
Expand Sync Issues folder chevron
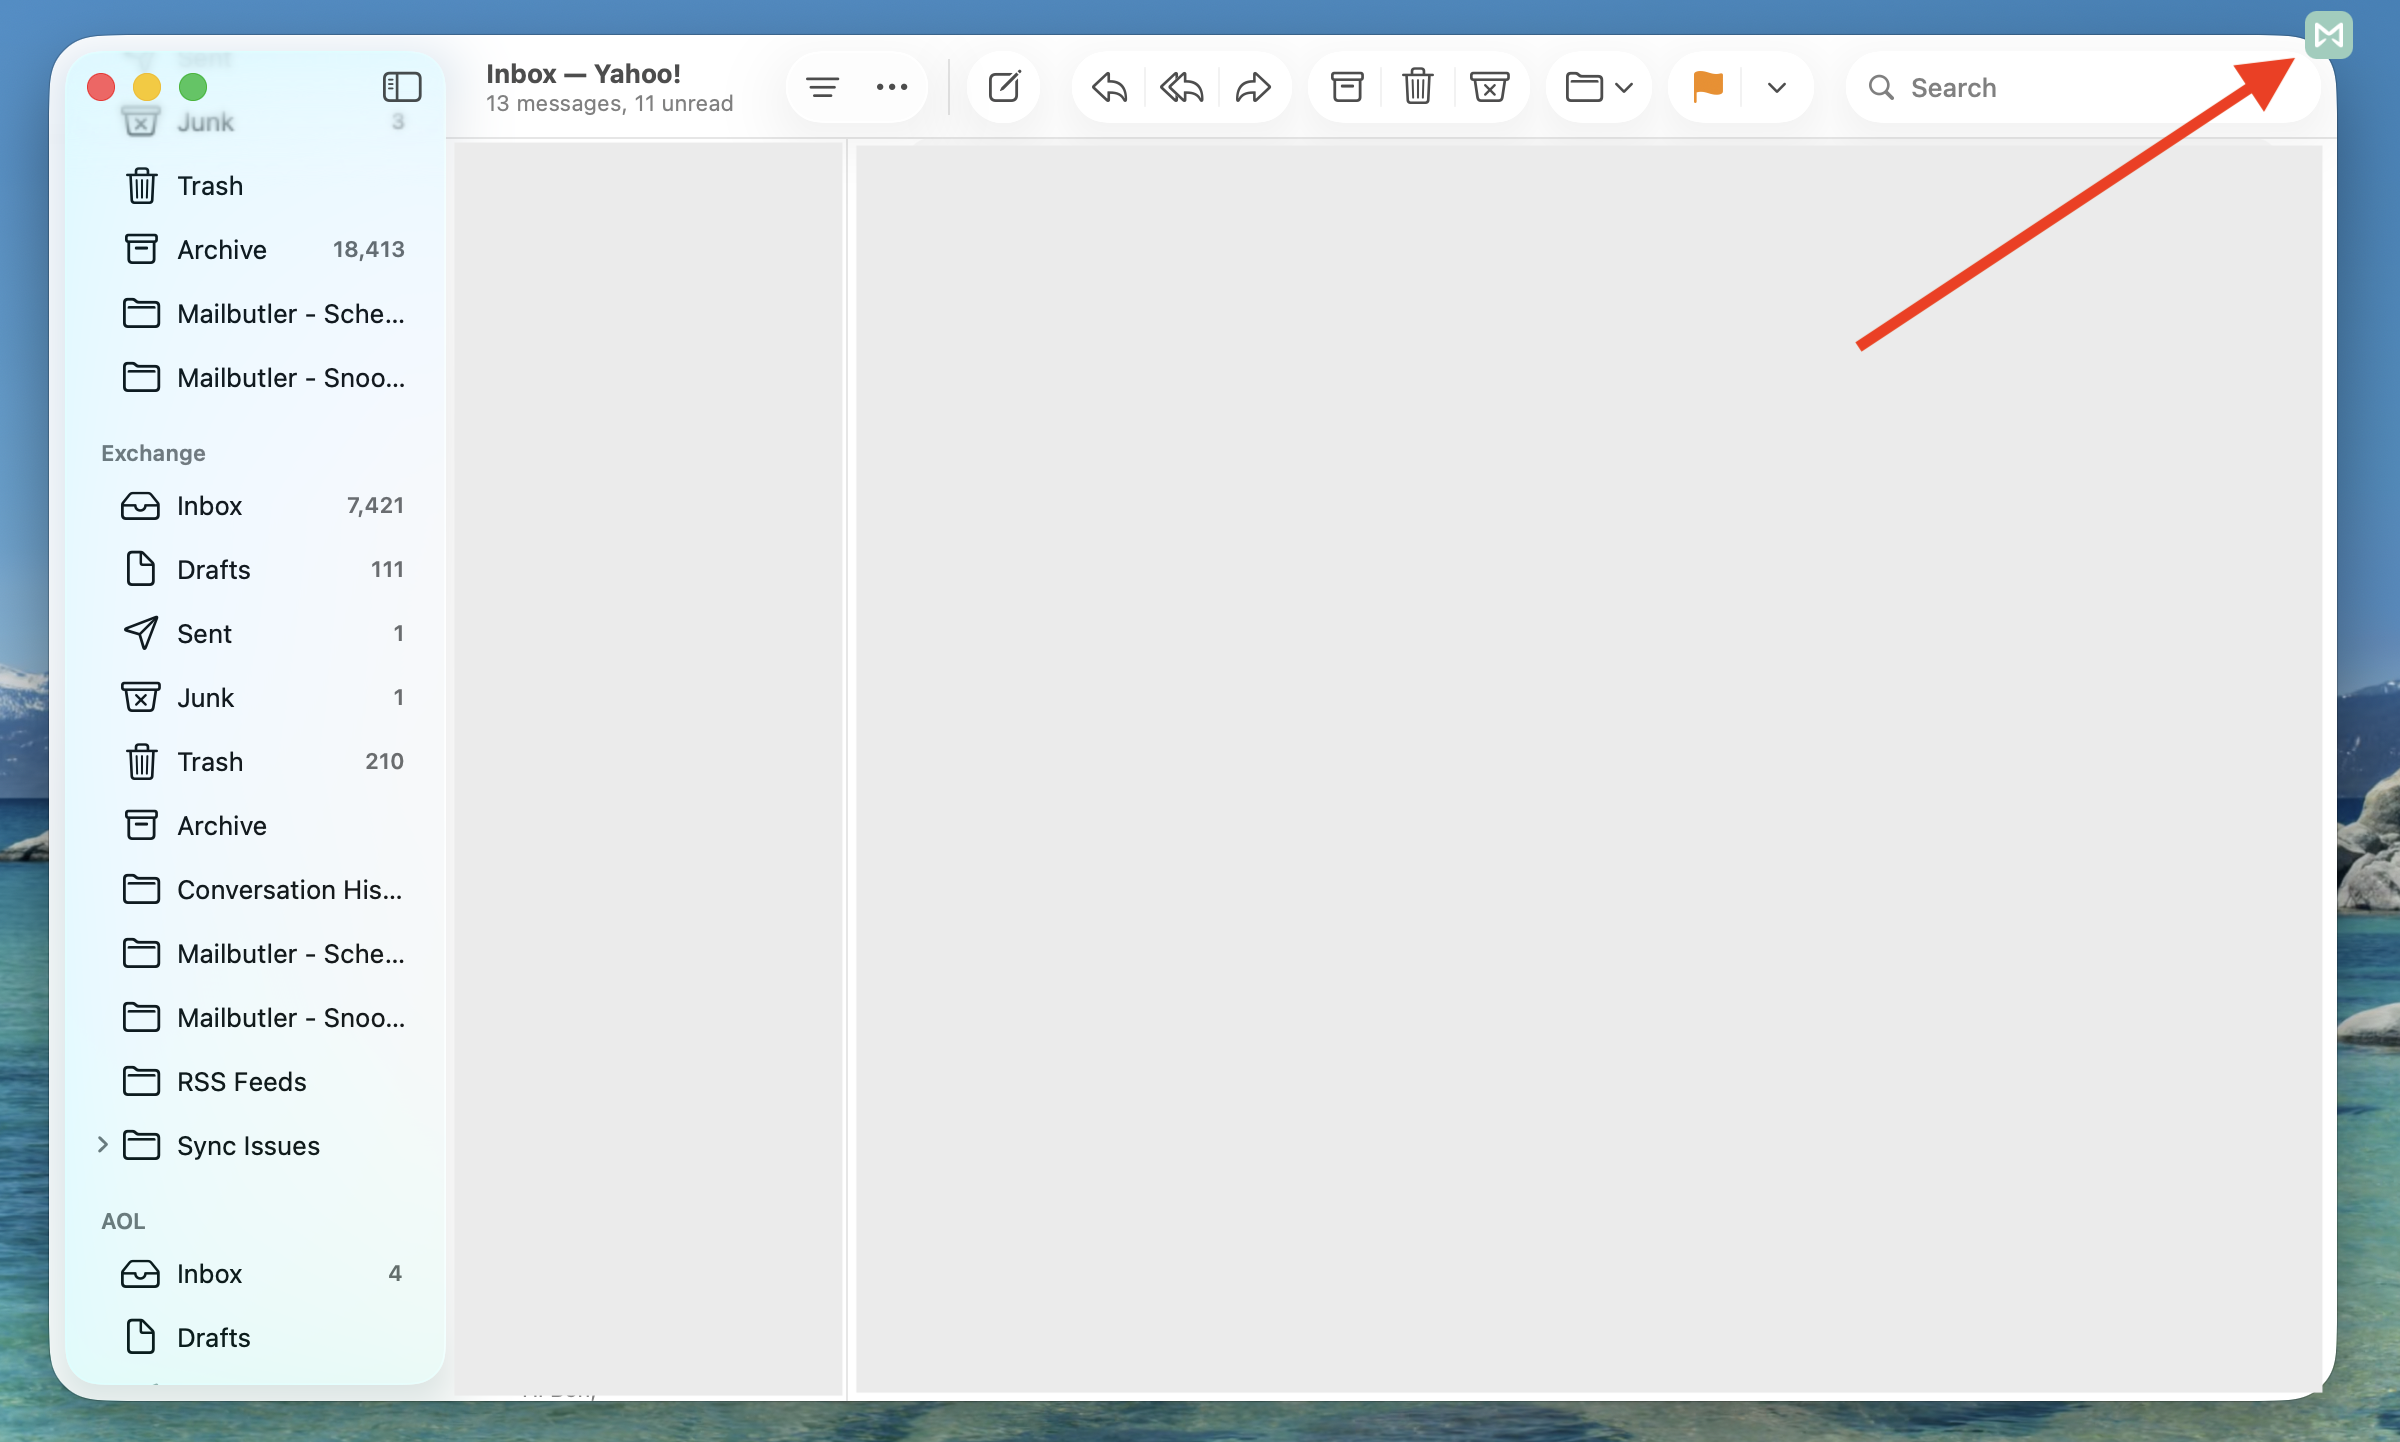pyautogui.click(x=102, y=1145)
